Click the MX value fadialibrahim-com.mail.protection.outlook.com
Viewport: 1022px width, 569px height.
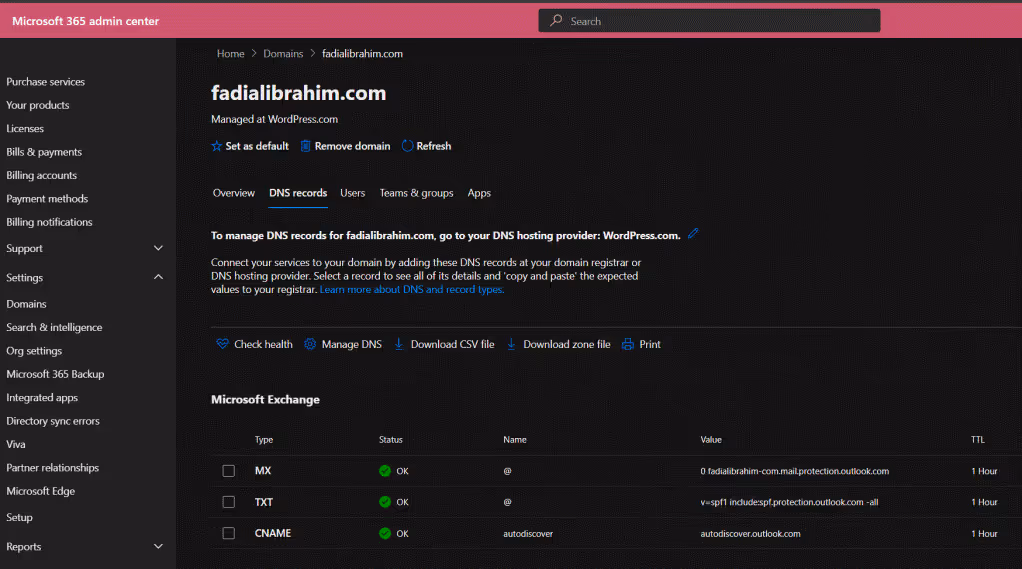pyautogui.click(x=795, y=471)
